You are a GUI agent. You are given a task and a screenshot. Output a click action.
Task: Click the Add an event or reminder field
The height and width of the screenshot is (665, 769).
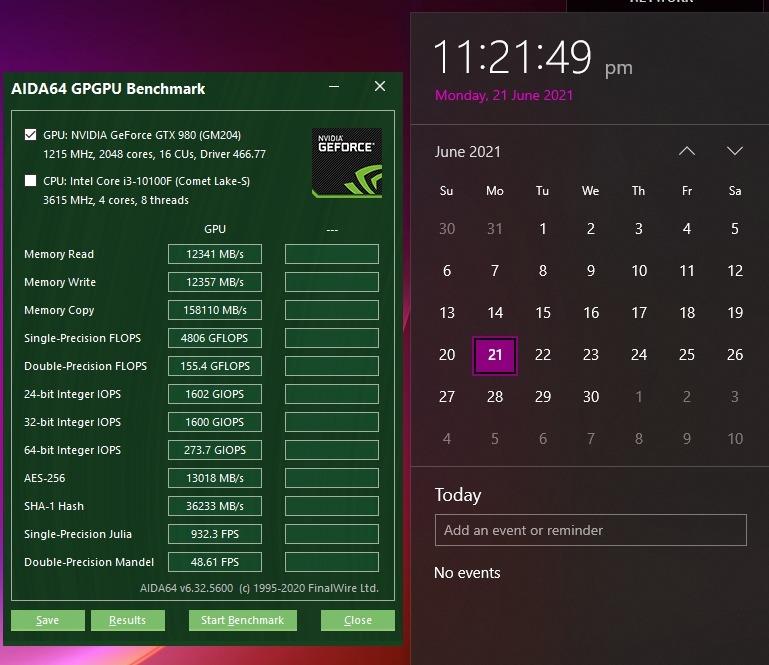pos(590,530)
